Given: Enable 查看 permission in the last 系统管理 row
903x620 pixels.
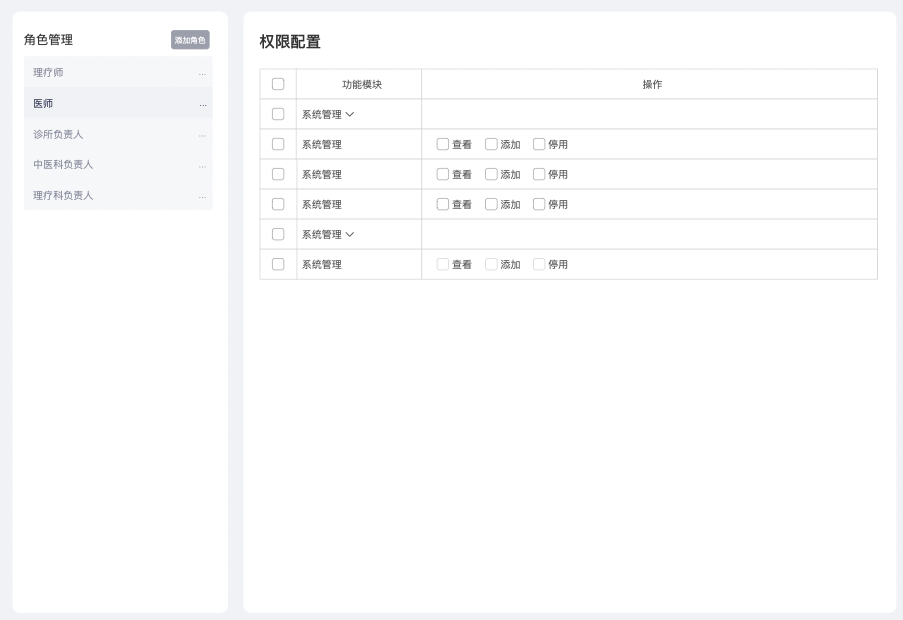Looking at the screenshot, I should pyautogui.click(x=441, y=264).
